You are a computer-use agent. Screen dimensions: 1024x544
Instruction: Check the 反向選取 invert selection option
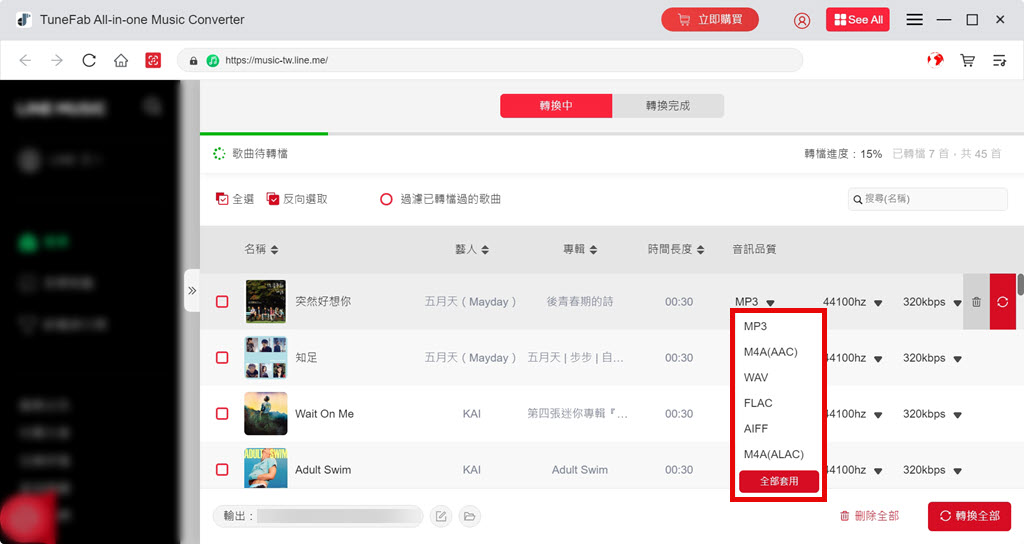[x=297, y=199]
